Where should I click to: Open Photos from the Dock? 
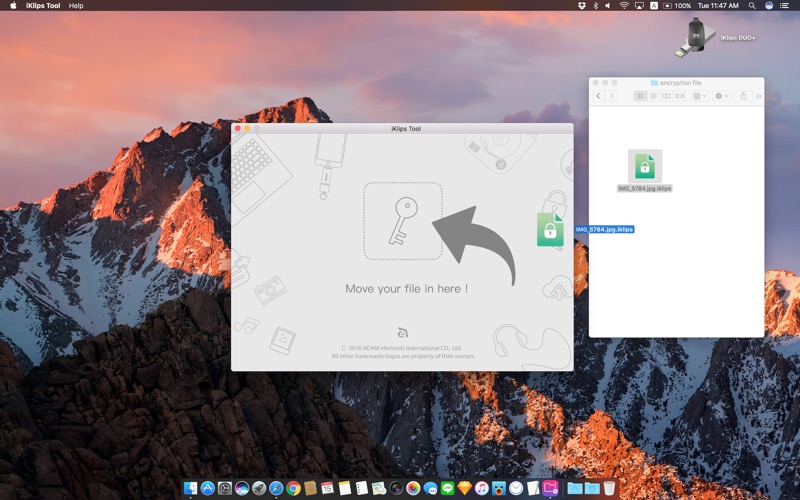(413, 488)
